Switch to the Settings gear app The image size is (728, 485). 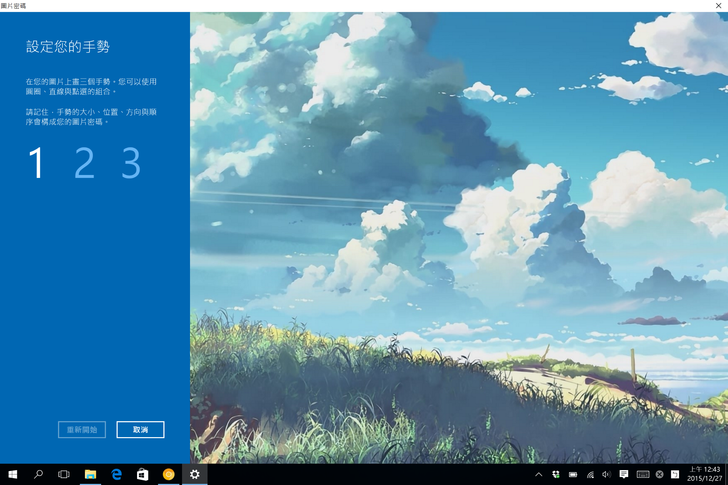pos(194,474)
